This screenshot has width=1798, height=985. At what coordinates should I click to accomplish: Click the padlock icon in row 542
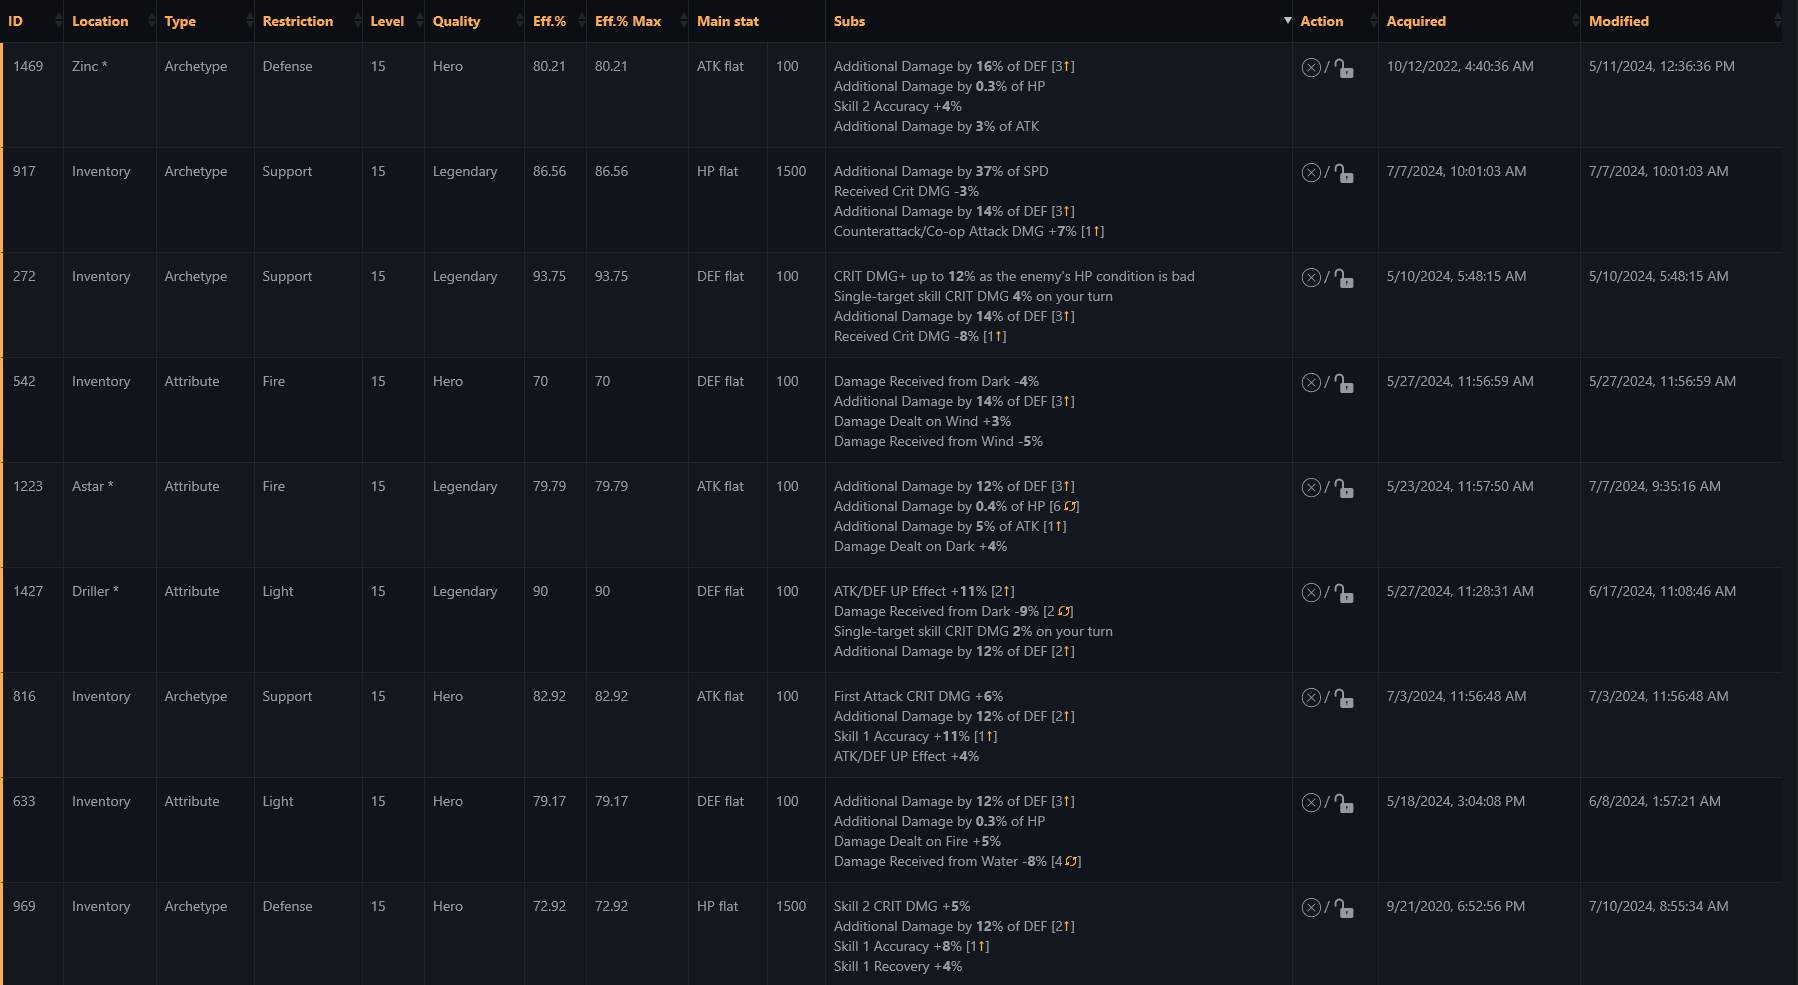[1344, 383]
